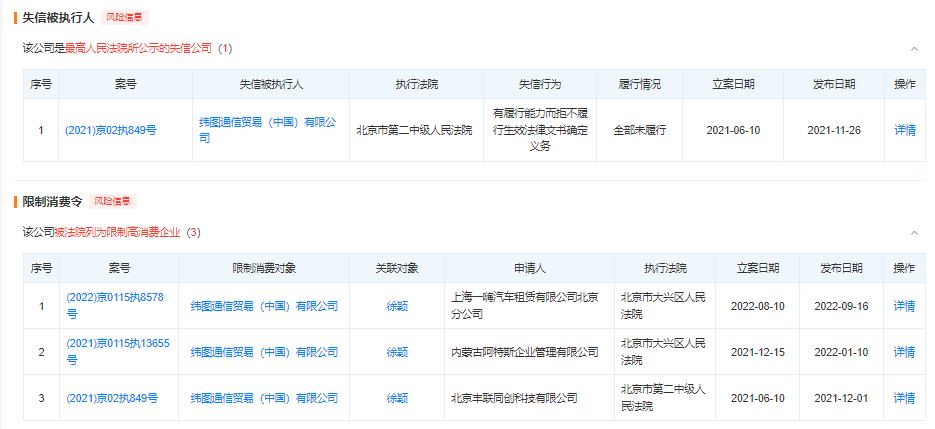Click the 2021-11-26 发布日期 cell

(x=834, y=130)
